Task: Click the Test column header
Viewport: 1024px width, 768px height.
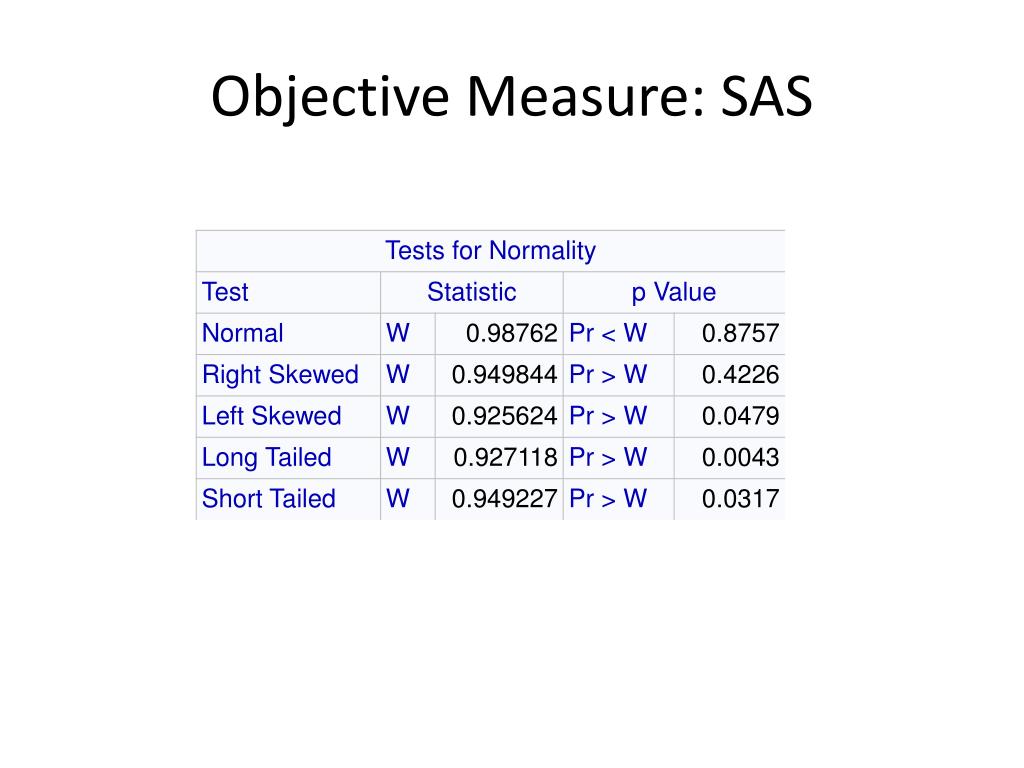Action: pyautogui.click(x=225, y=292)
